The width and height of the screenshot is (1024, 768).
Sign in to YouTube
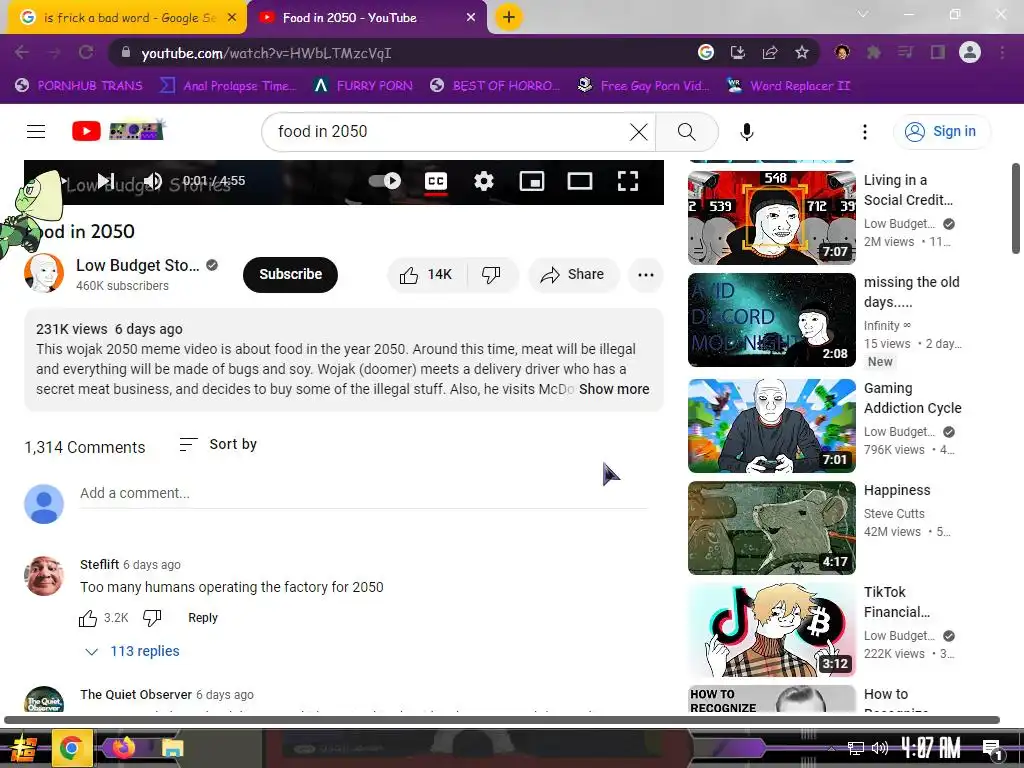(x=941, y=131)
